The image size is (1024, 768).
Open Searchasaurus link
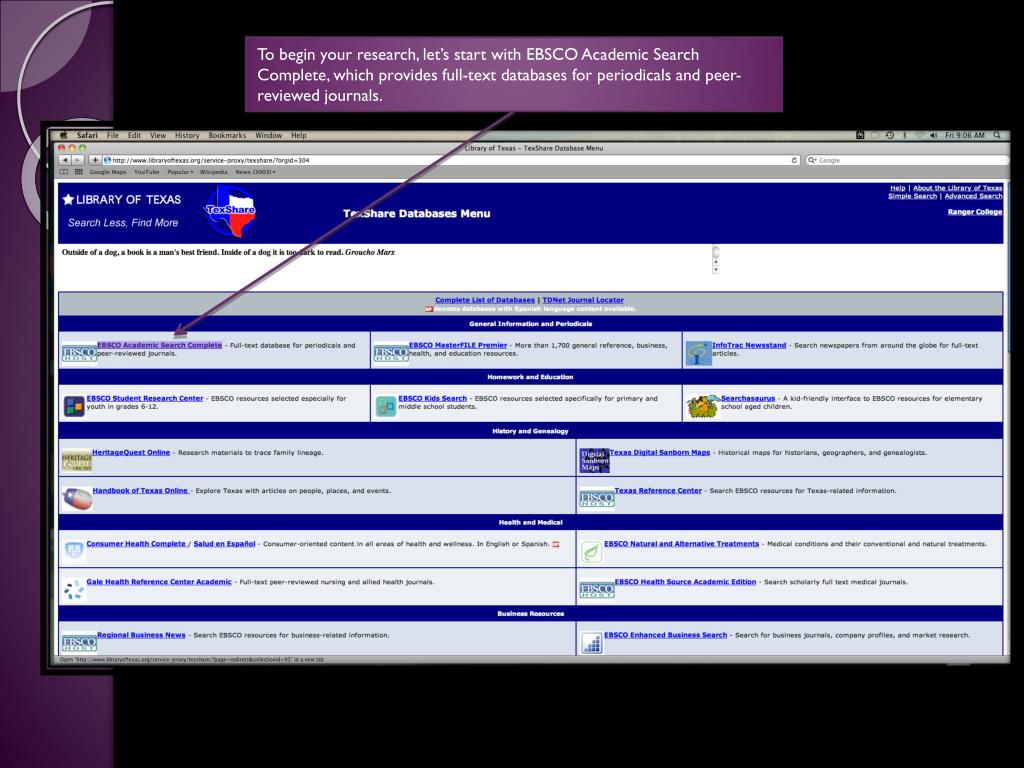point(748,398)
